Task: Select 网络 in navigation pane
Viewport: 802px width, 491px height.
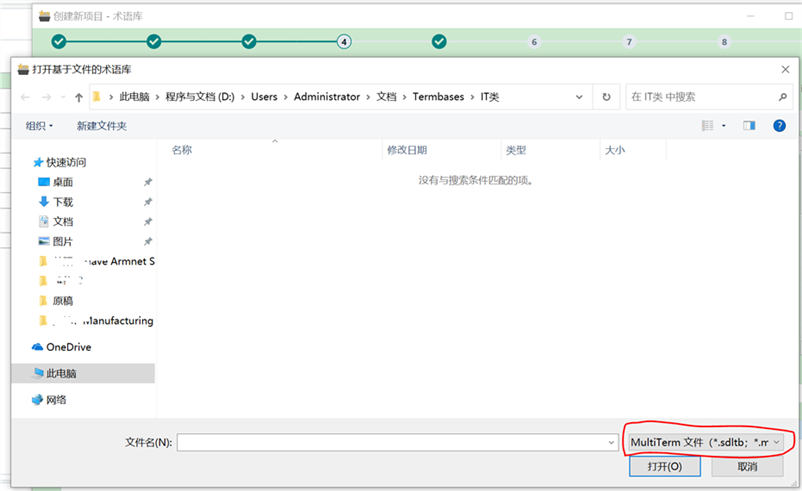Action: [x=49, y=400]
